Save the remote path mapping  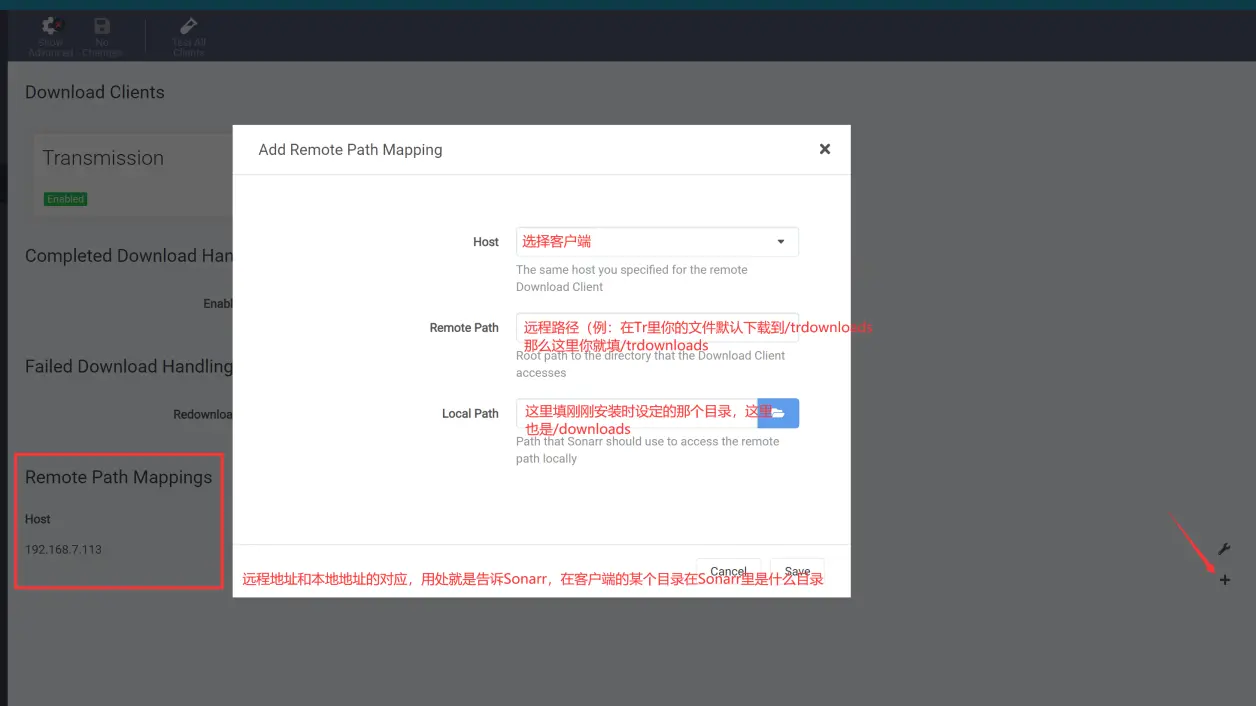click(797, 572)
